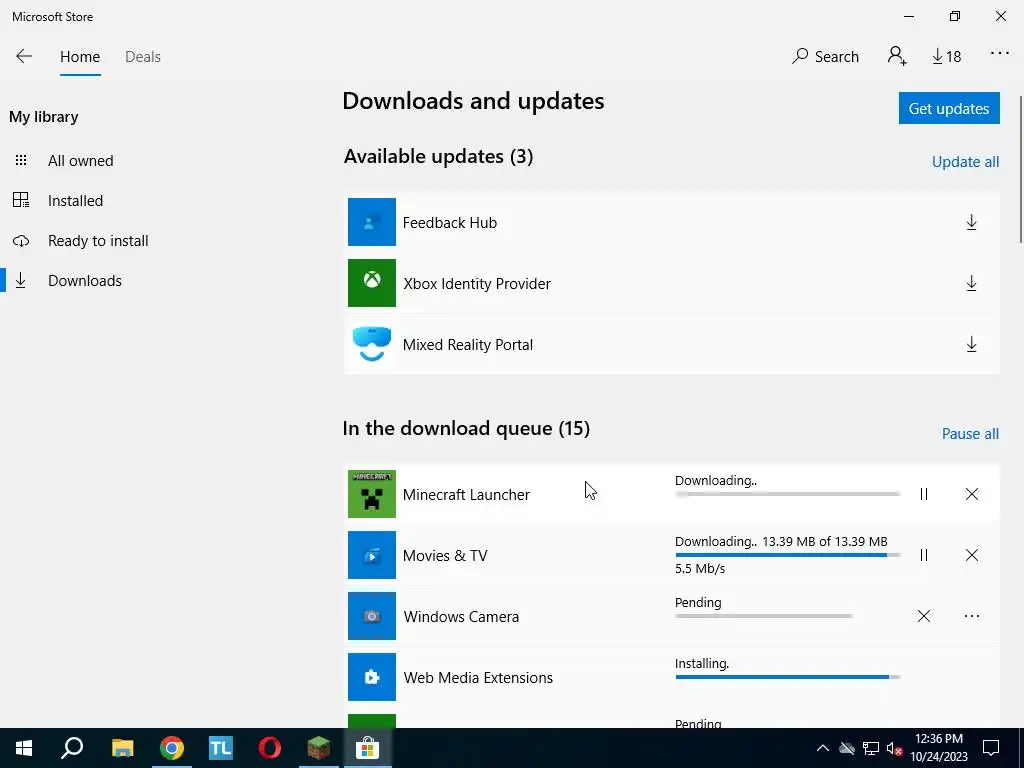Open Google Chrome from the taskbar
The width and height of the screenshot is (1024, 768).
coord(172,748)
